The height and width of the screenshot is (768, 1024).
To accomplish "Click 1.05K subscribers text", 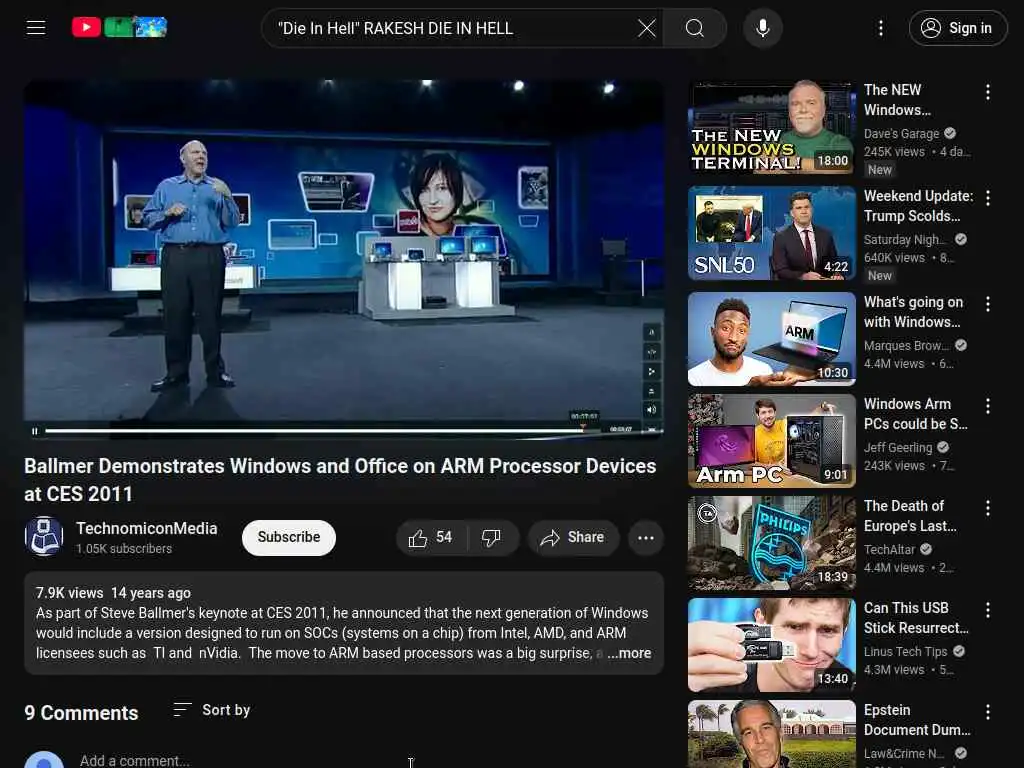I will [x=124, y=549].
